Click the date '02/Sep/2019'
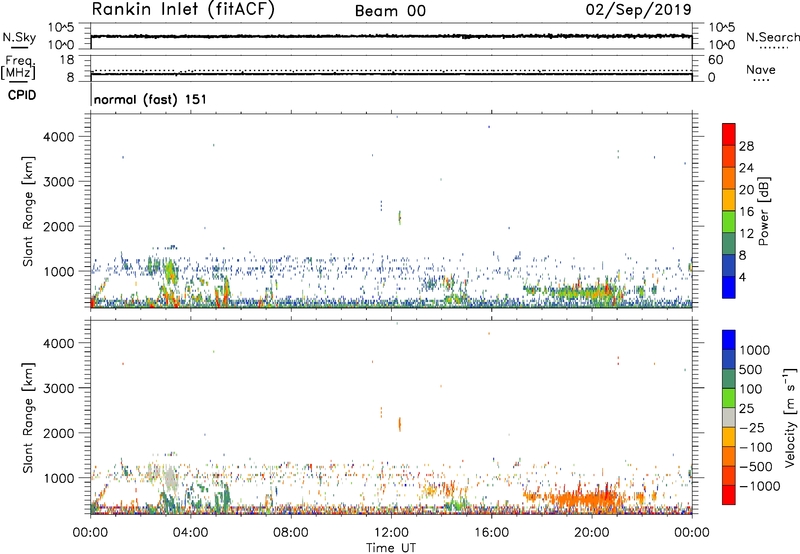This screenshot has height=554, width=800. coord(638,10)
